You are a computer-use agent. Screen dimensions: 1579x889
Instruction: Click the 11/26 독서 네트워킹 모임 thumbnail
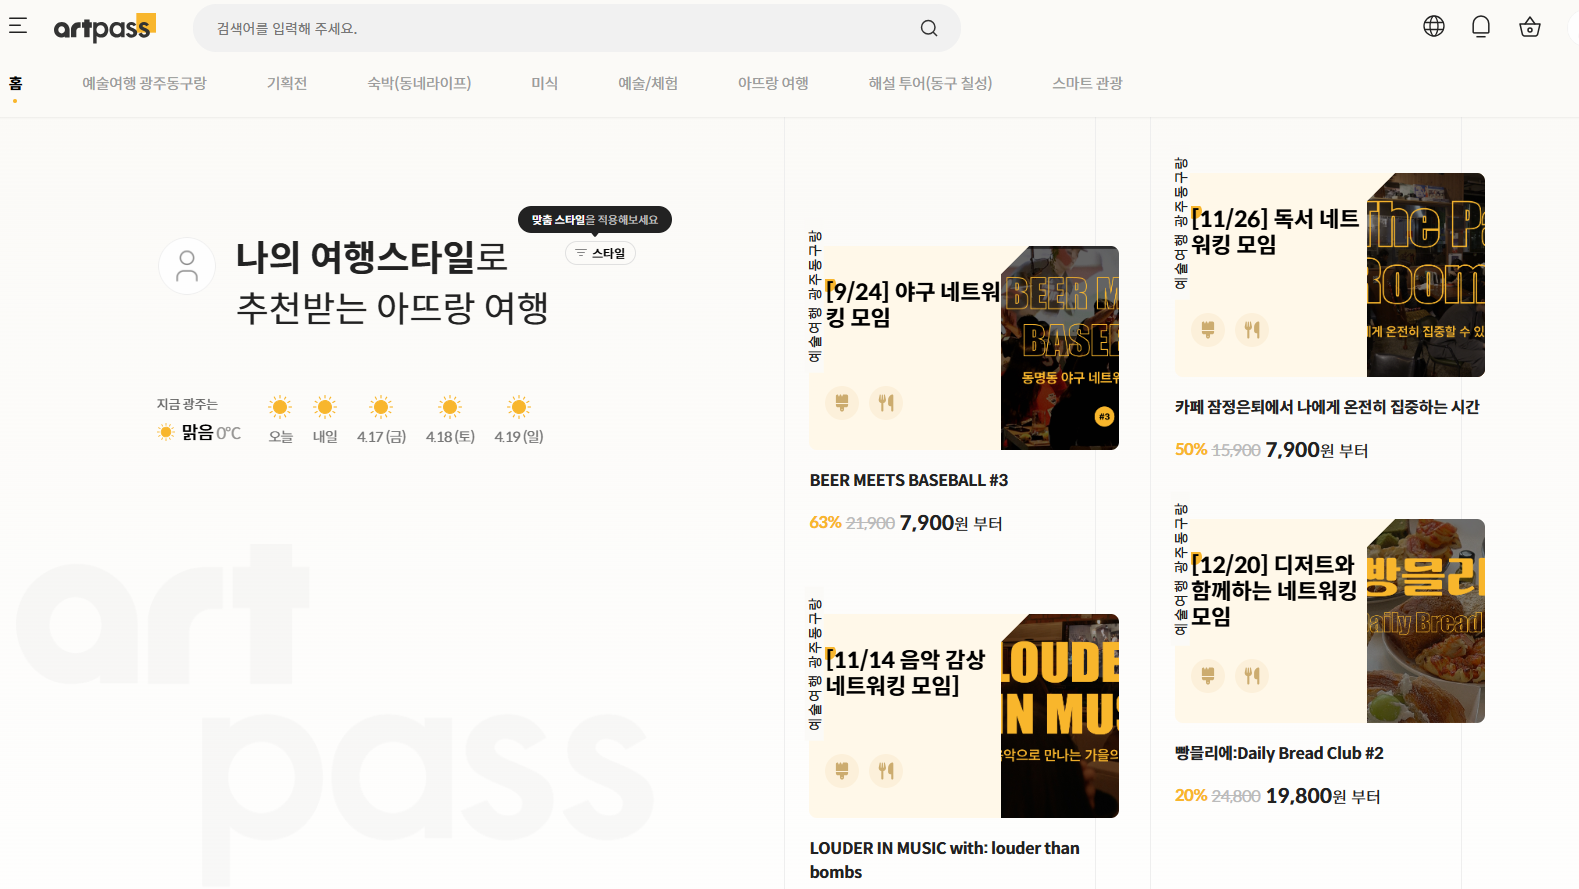pyautogui.click(x=1425, y=275)
